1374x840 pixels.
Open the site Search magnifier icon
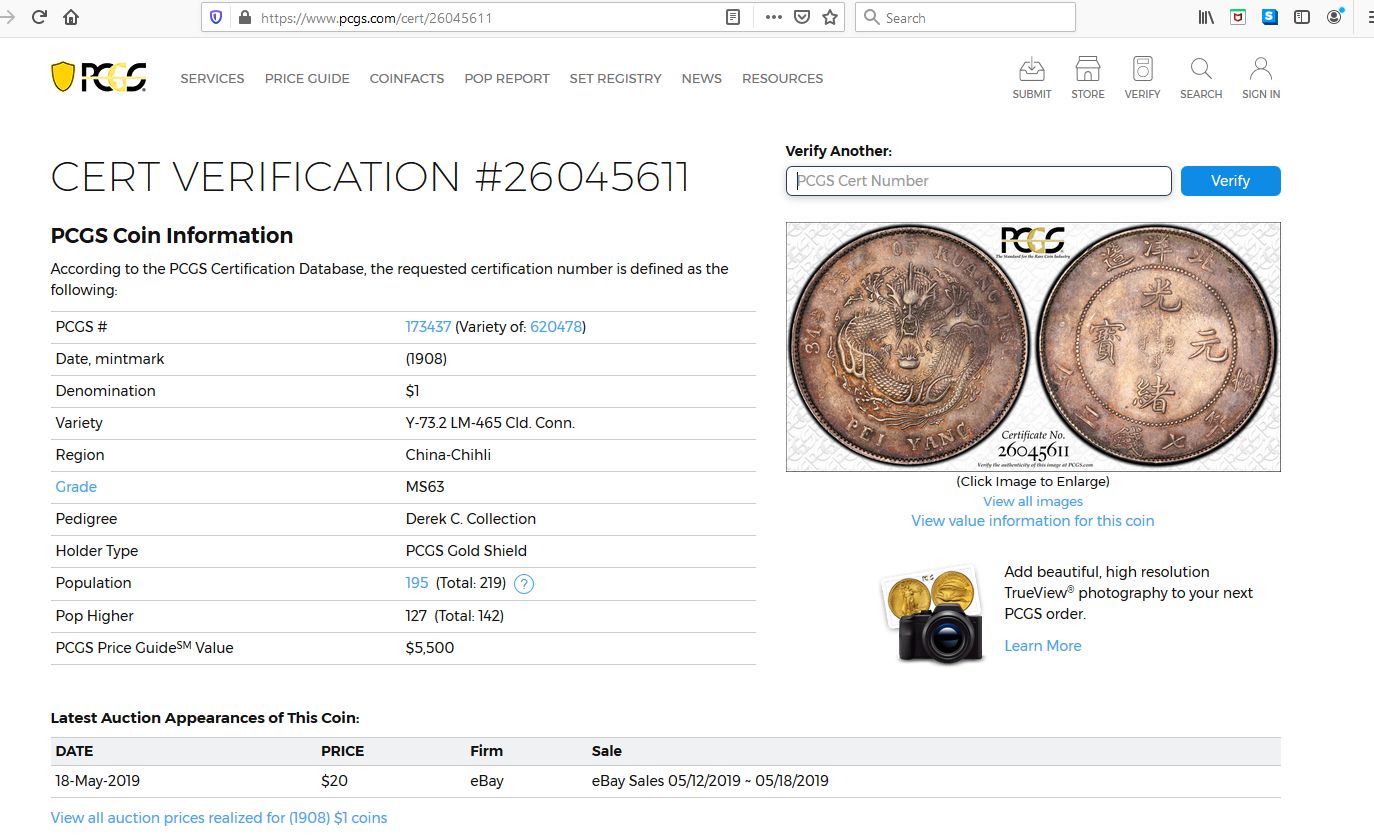click(x=1201, y=70)
